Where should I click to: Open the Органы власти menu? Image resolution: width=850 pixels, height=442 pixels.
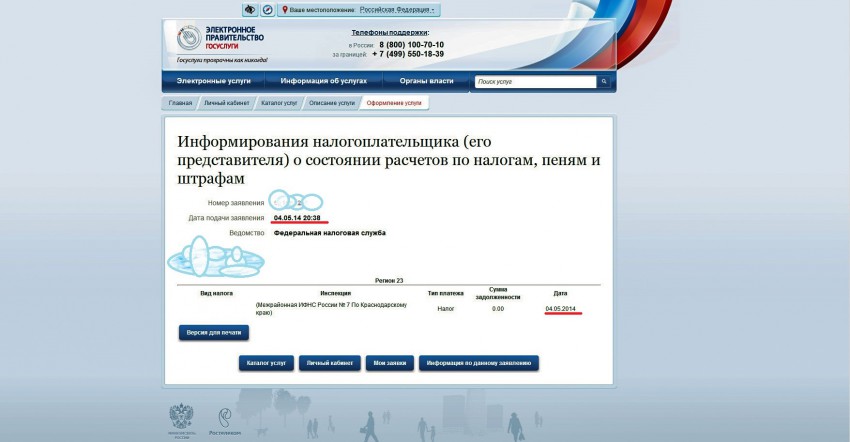(x=426, y=81)
